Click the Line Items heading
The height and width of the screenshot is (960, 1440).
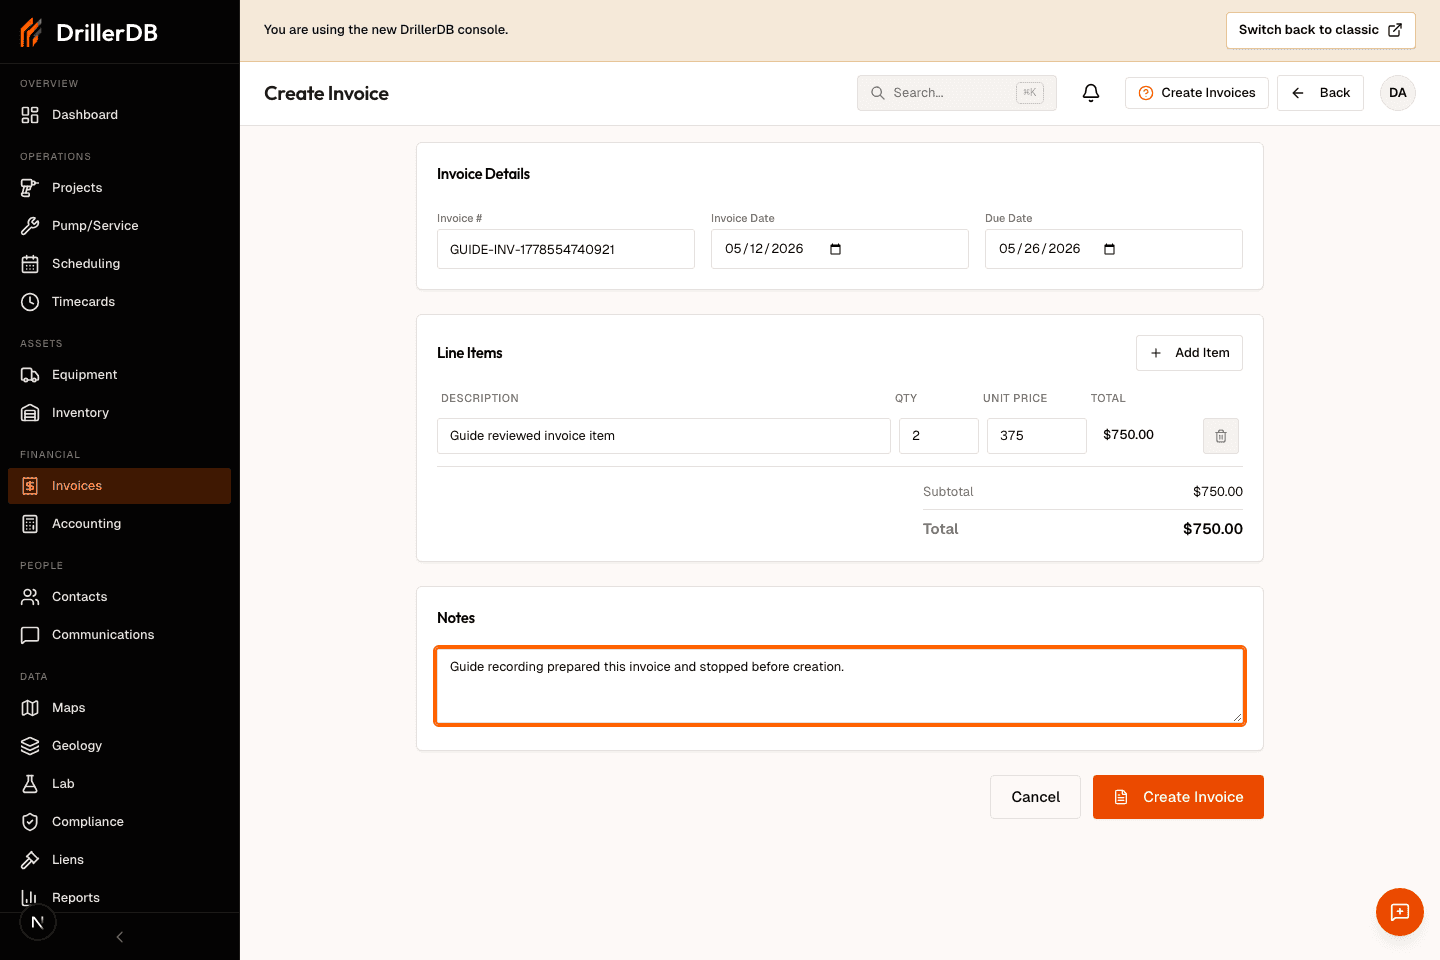[x=470, y=353]
